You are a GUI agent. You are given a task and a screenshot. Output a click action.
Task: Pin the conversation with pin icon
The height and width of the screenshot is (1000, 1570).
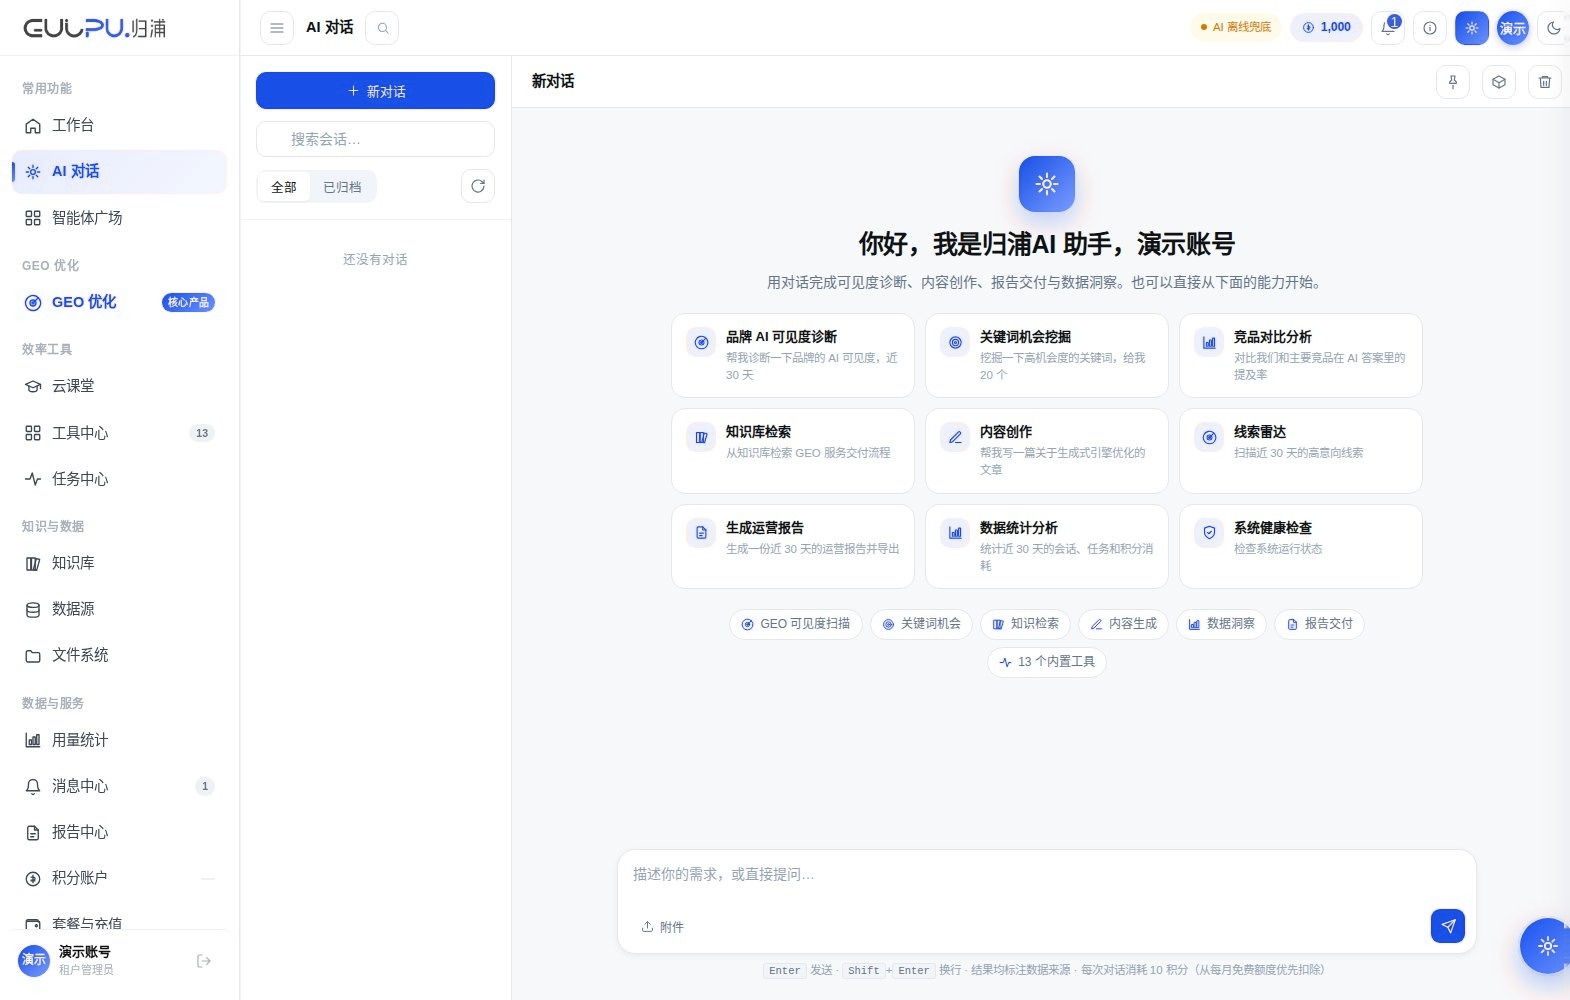click(1453, 82)
